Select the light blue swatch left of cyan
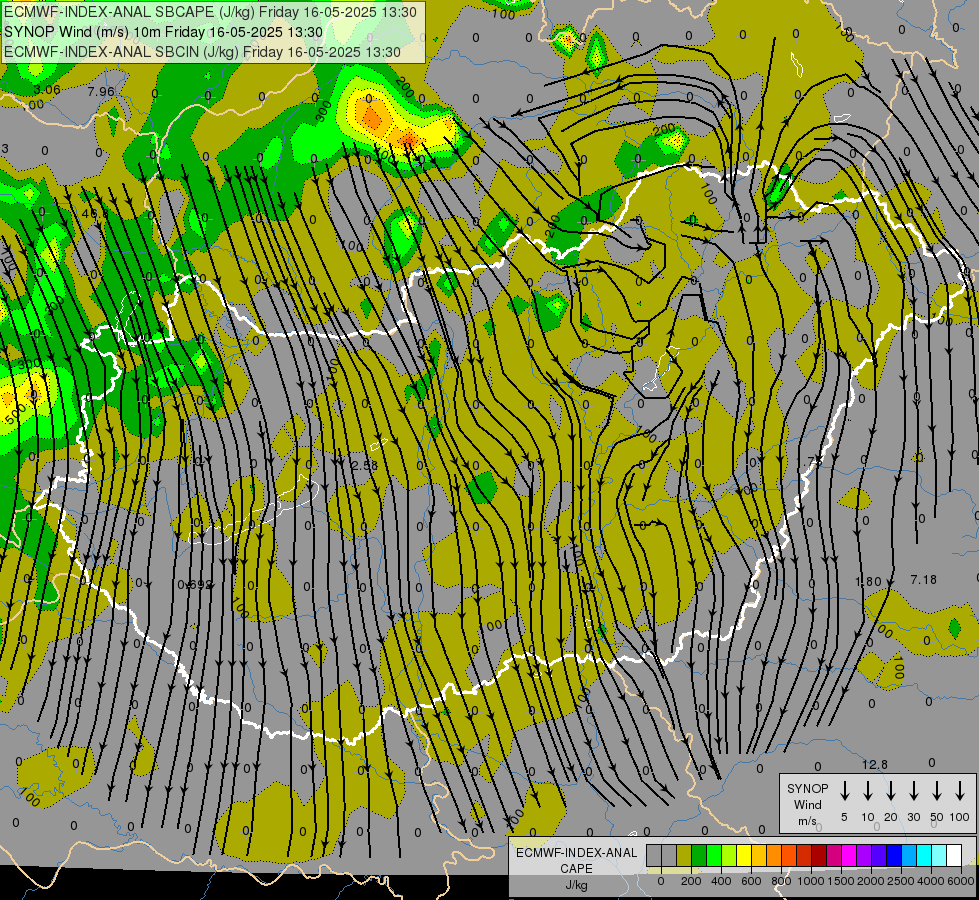 coord(909,855)
